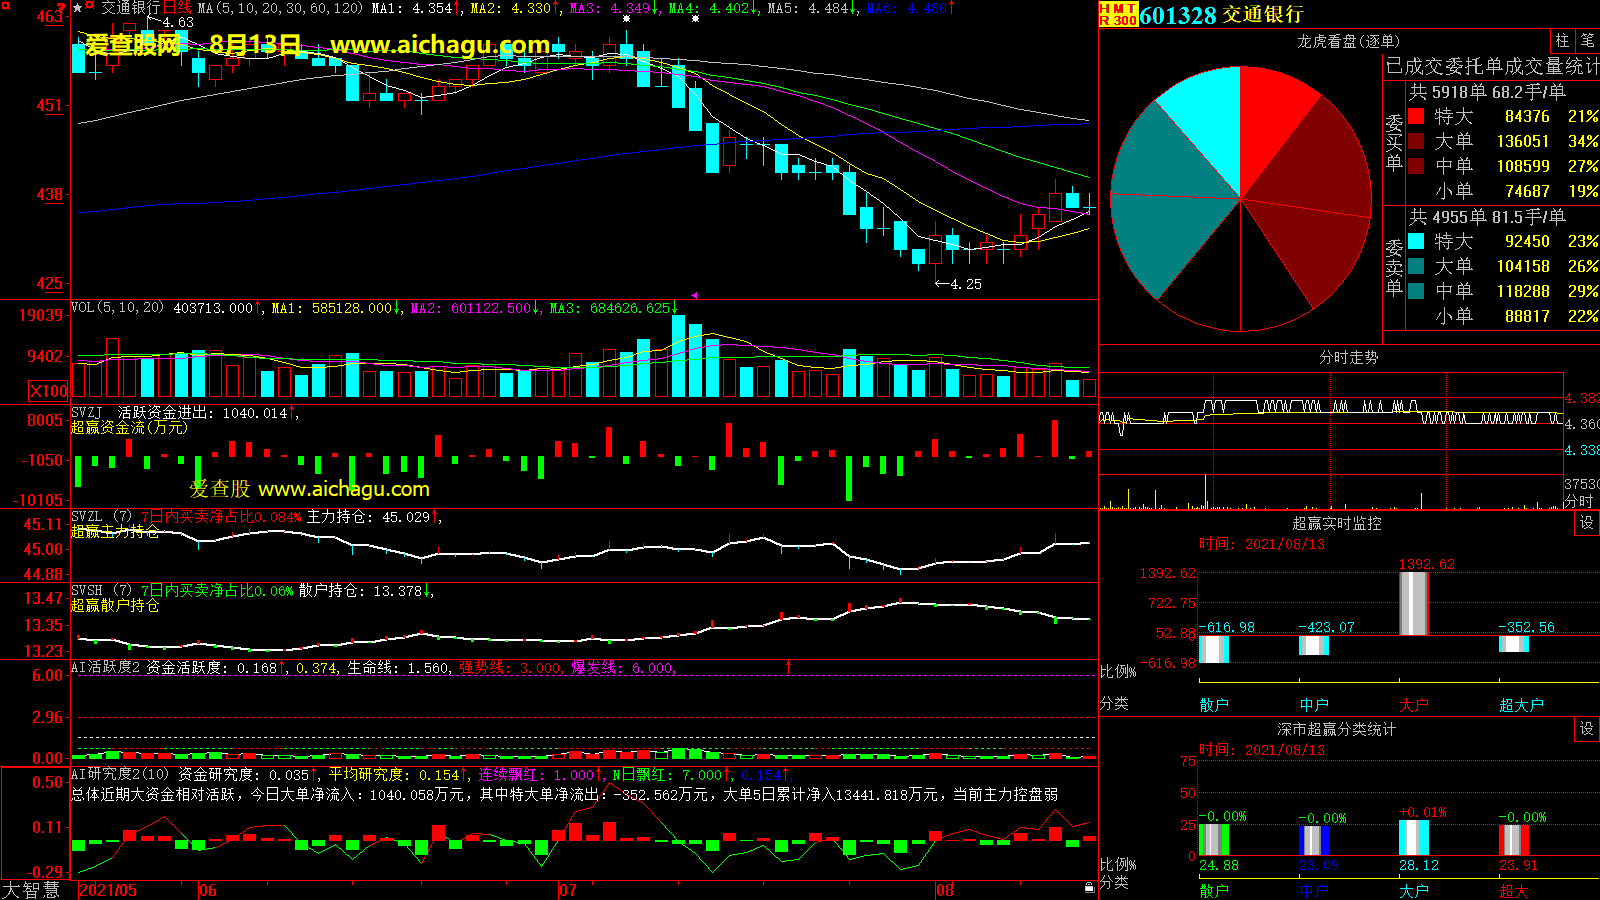
Task: Click the star favorite icon beside 交通银行
Action: pos(78,8)
